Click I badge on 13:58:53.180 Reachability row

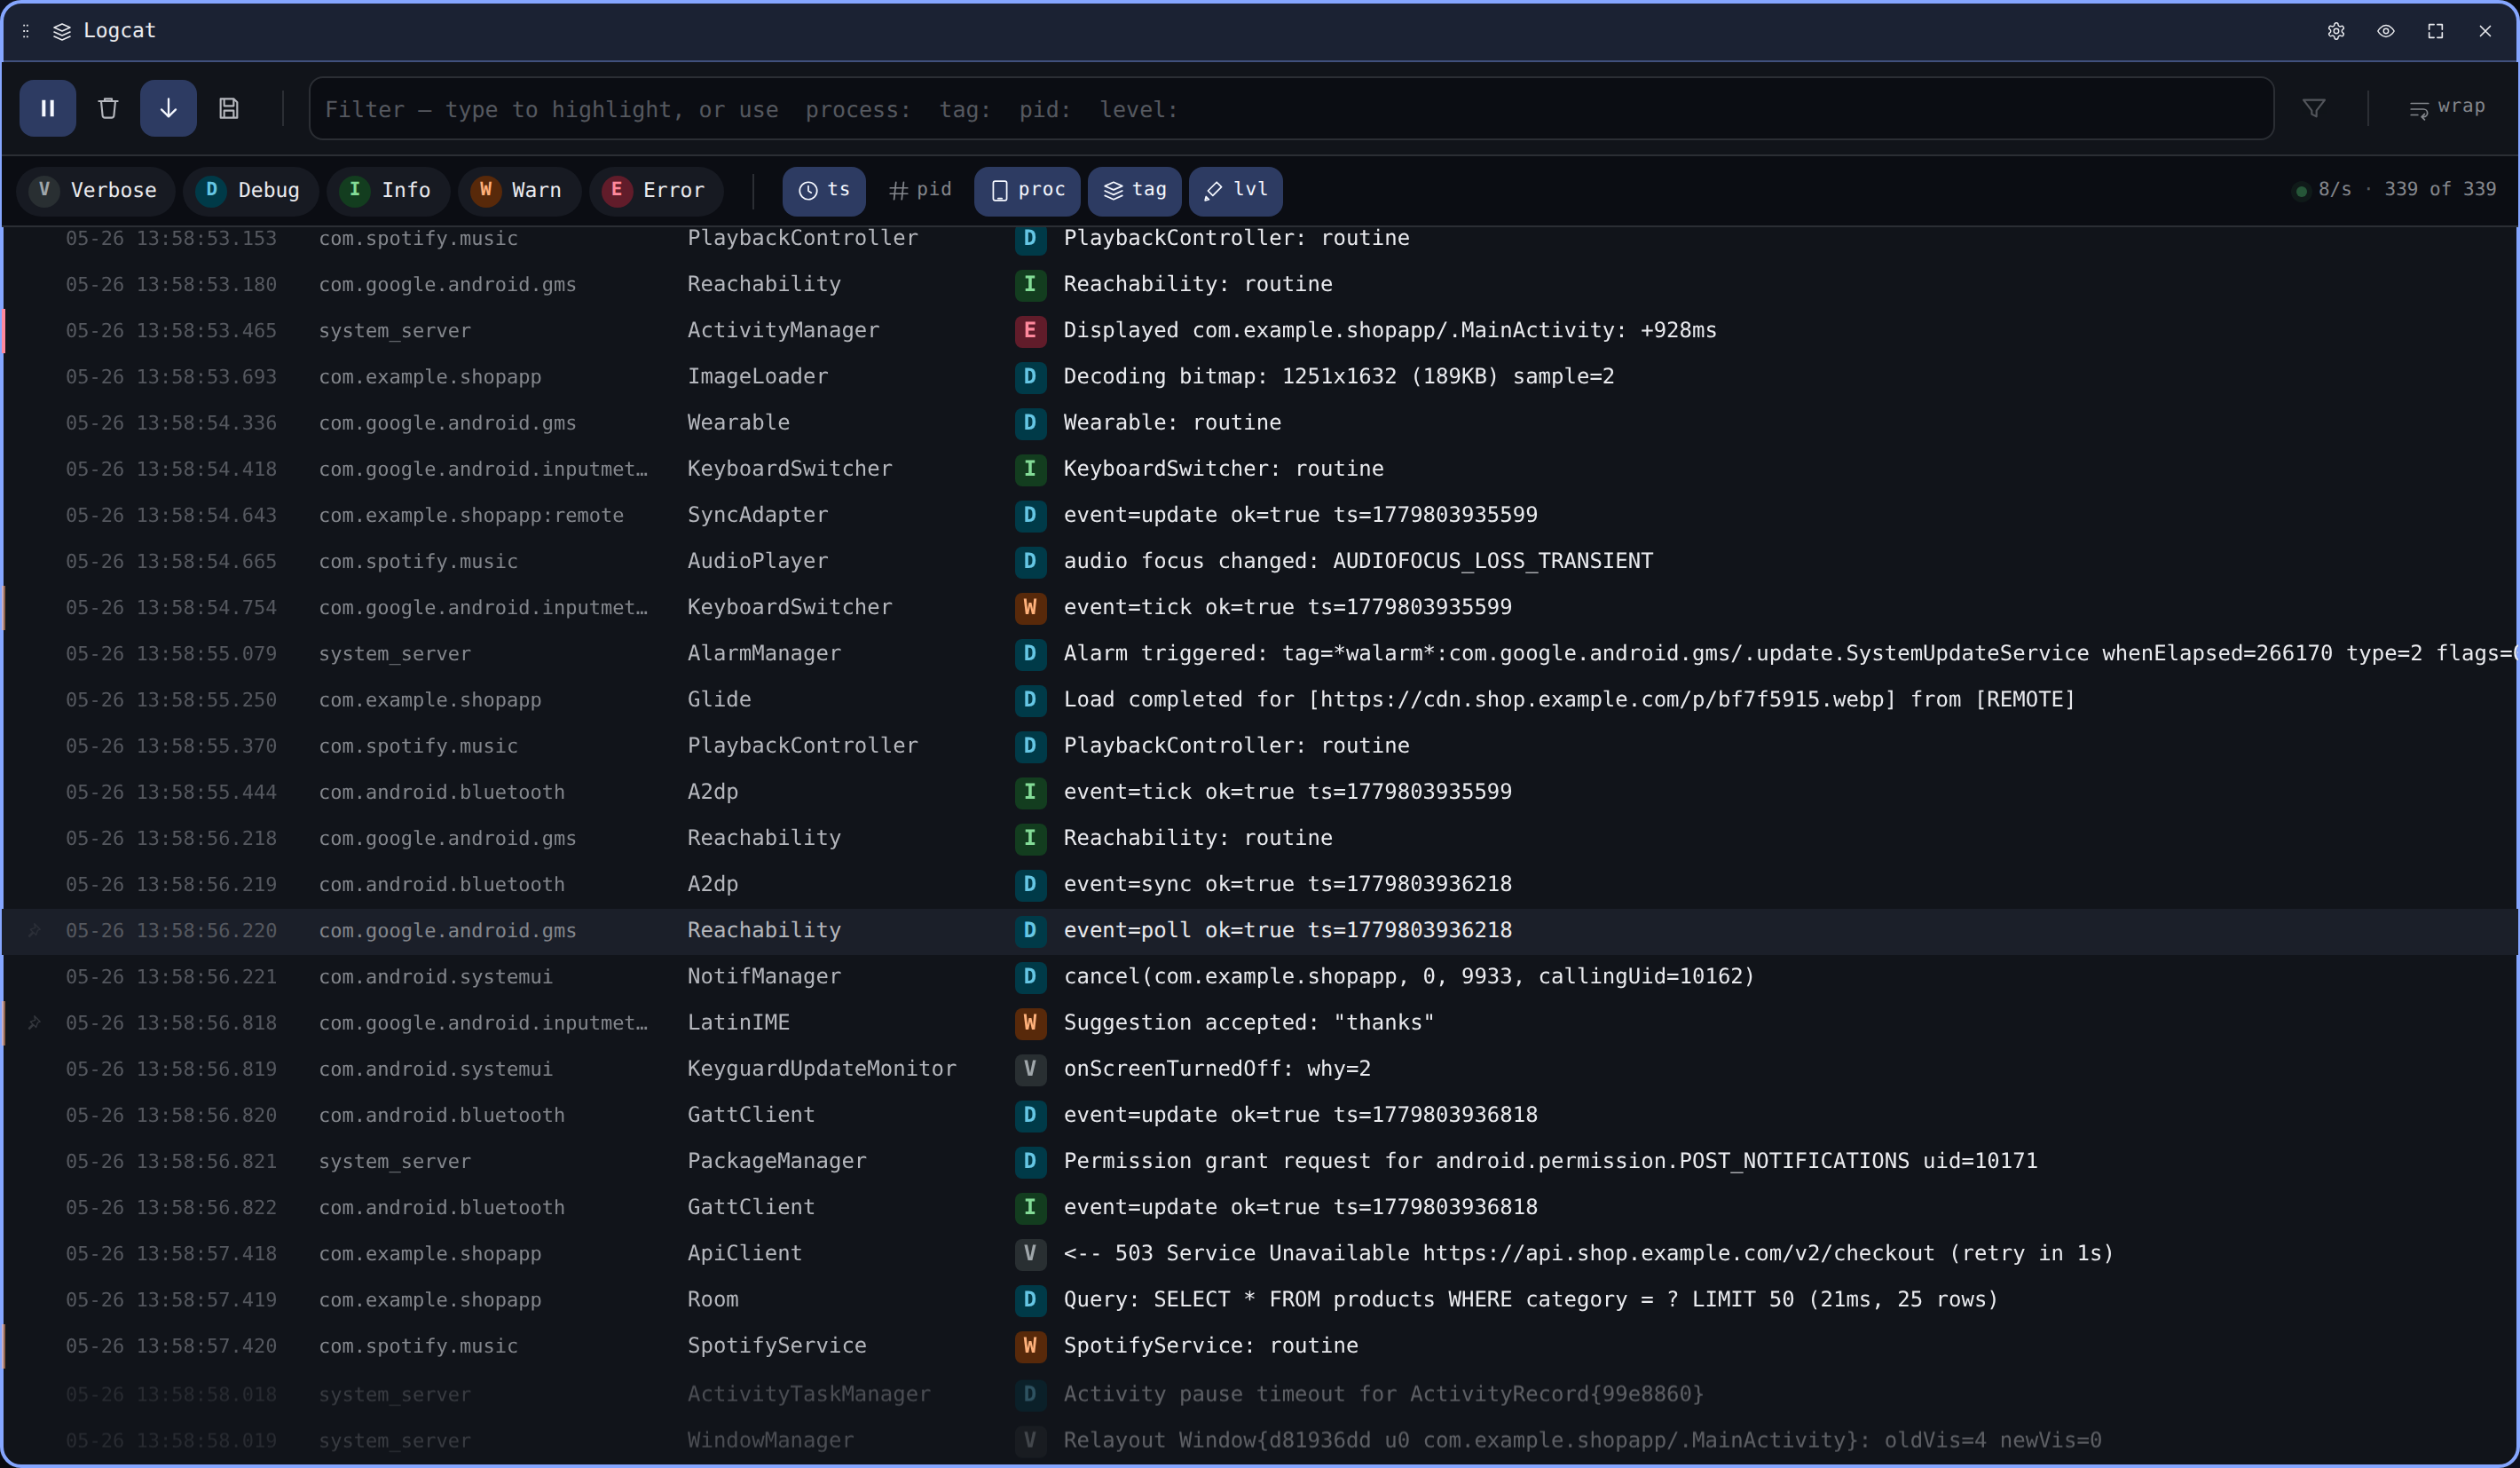(x=1030, y=285)
